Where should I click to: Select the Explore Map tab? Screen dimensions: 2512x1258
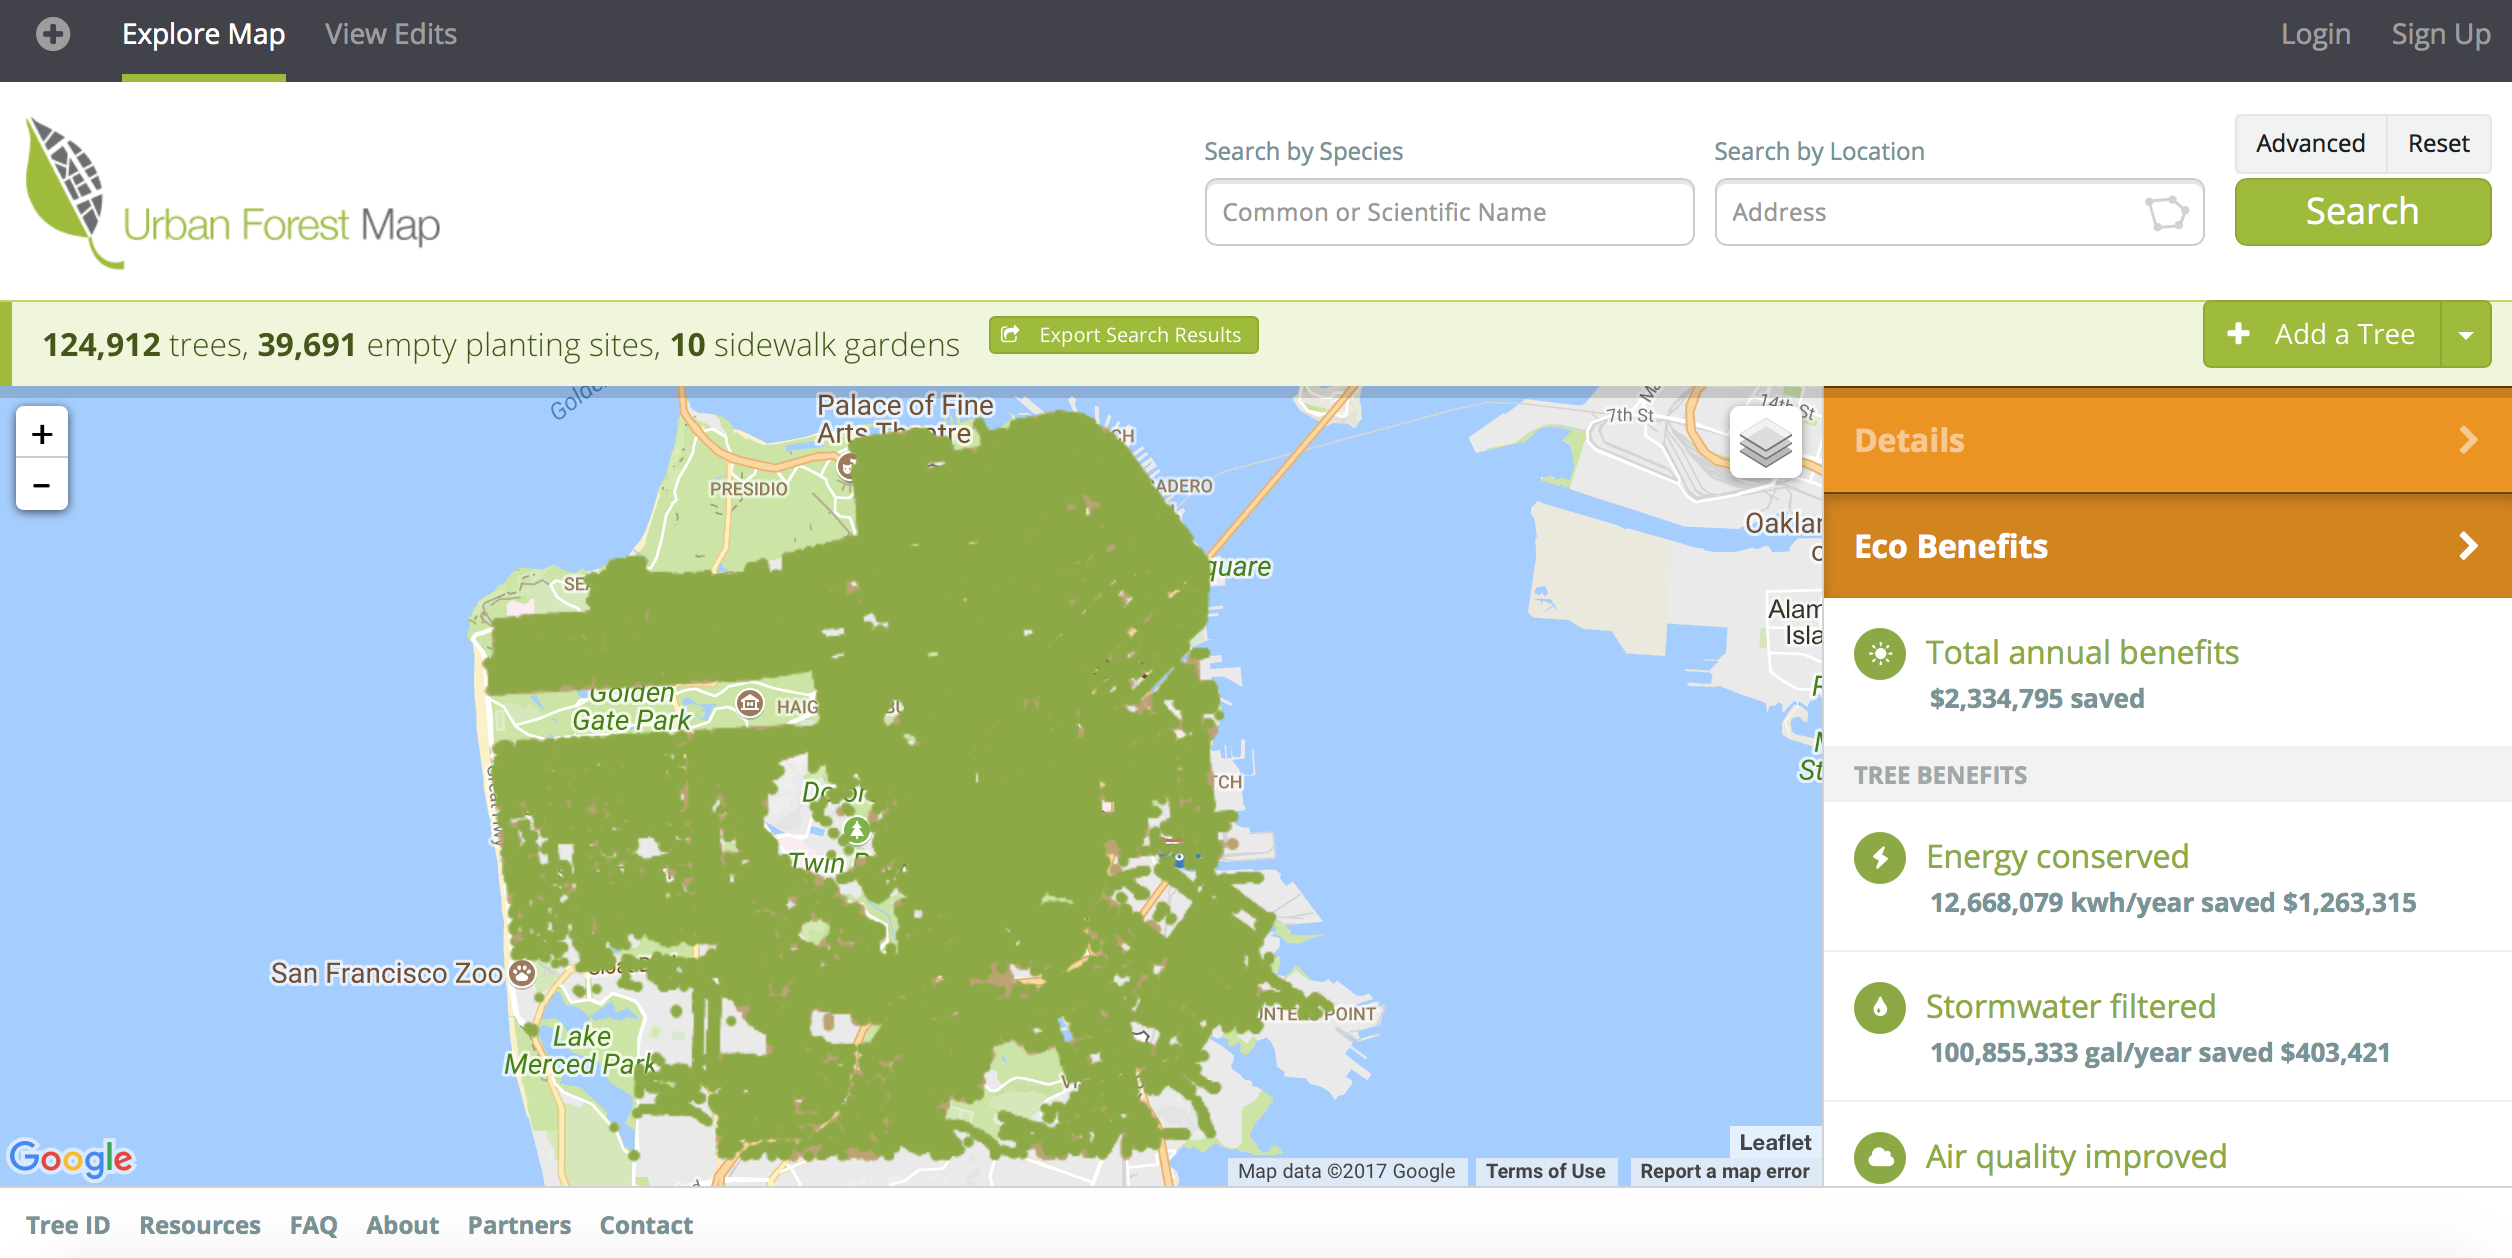[203, 35]
